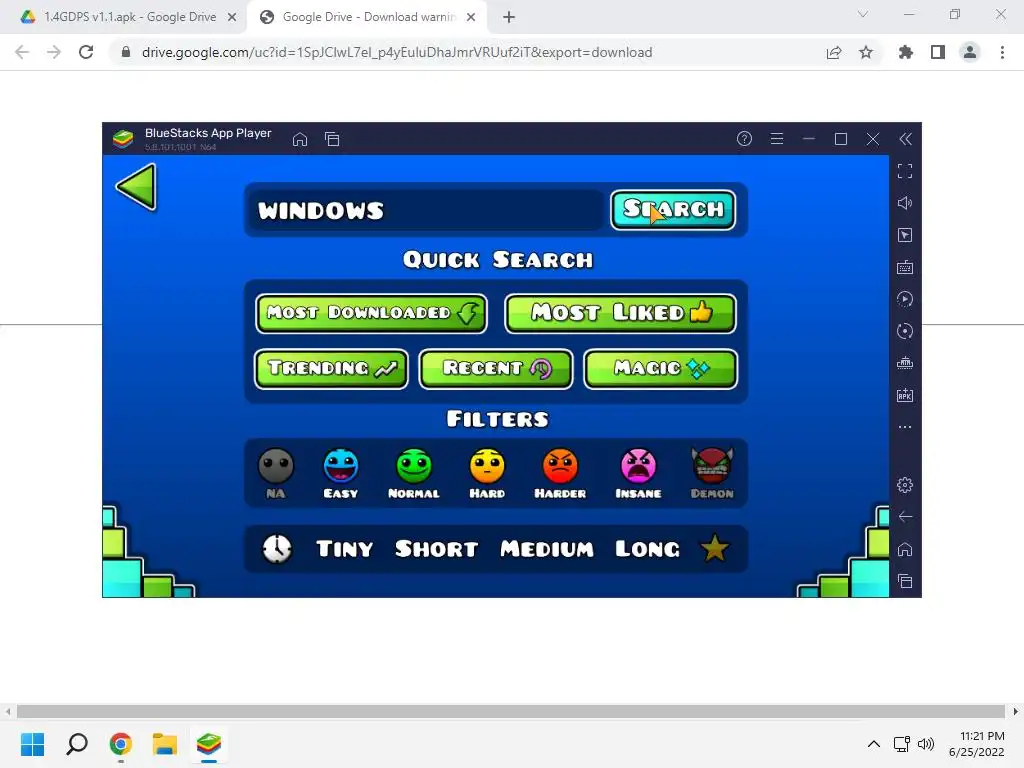
Task: Open Chrome profile avatar
Action: (x=970, y=52)
